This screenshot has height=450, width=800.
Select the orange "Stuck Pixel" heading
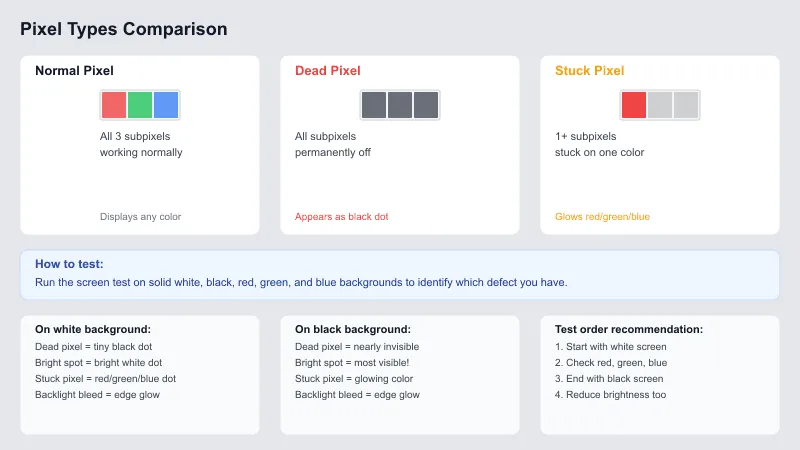pos(589,71)
